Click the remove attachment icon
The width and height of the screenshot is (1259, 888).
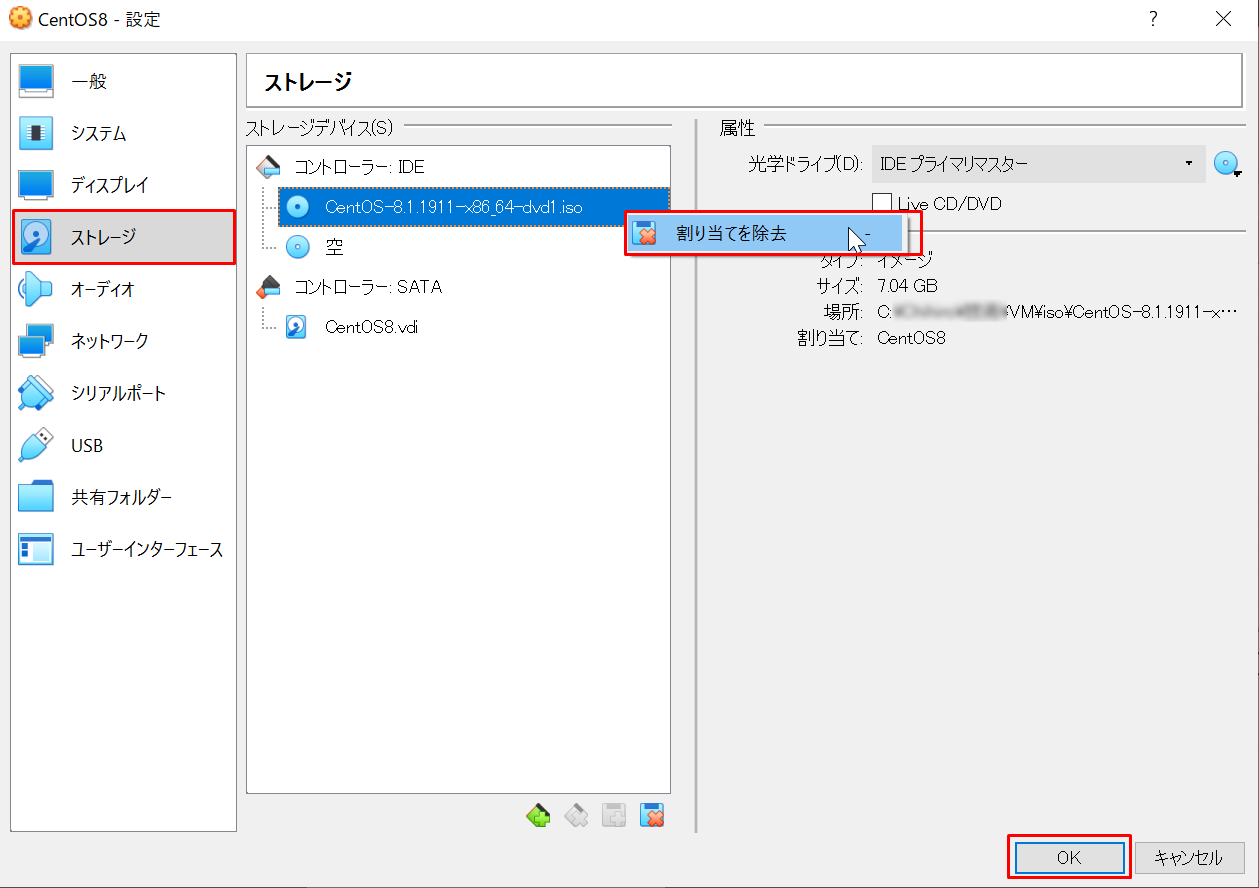652,816
